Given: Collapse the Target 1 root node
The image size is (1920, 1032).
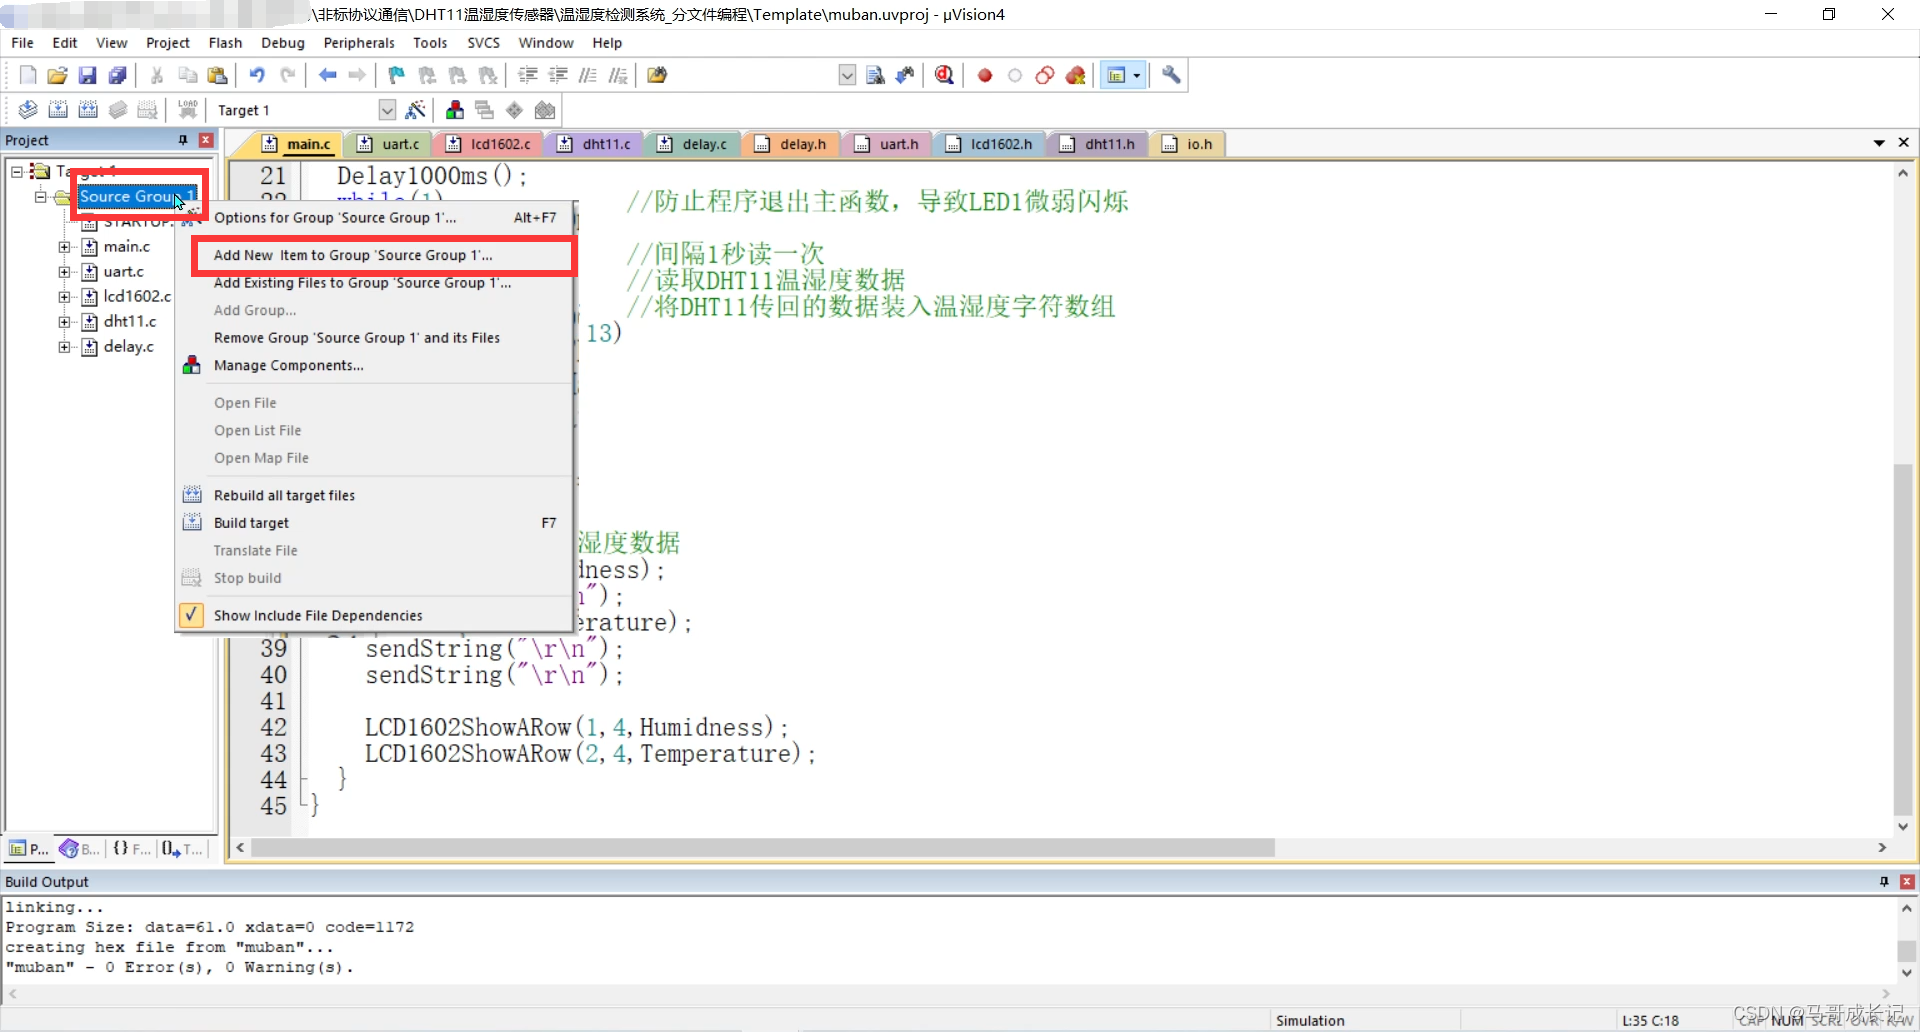Looking at the screenshot, I should click(17, 172).
